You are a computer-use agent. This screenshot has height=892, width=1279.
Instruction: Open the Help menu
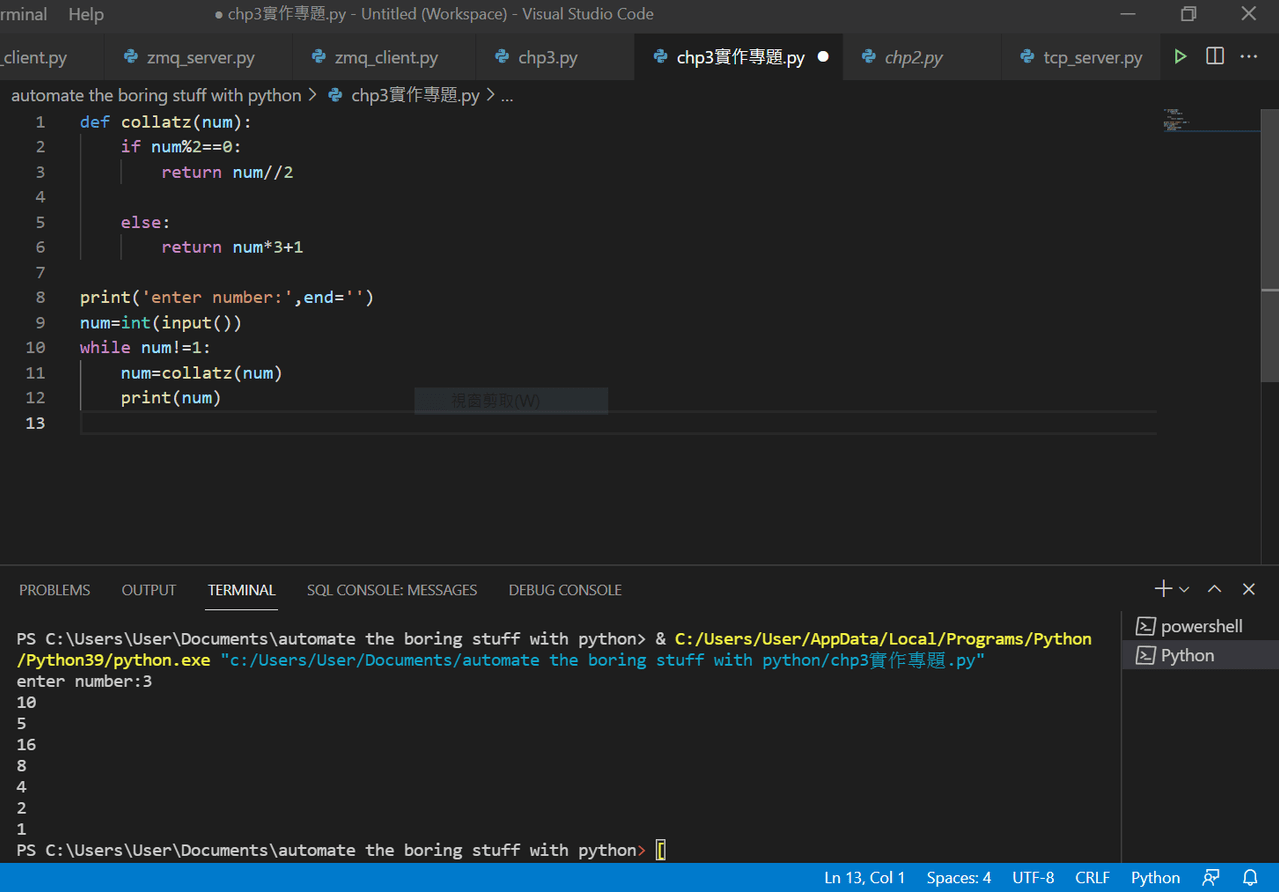click(x=86, y=14)
